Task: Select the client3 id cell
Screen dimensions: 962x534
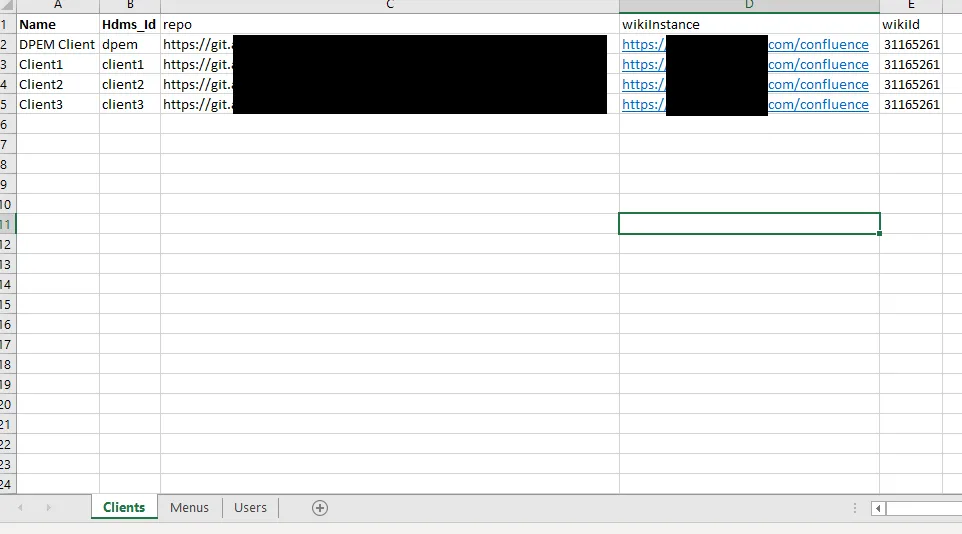Action: [x=130, y=104]
